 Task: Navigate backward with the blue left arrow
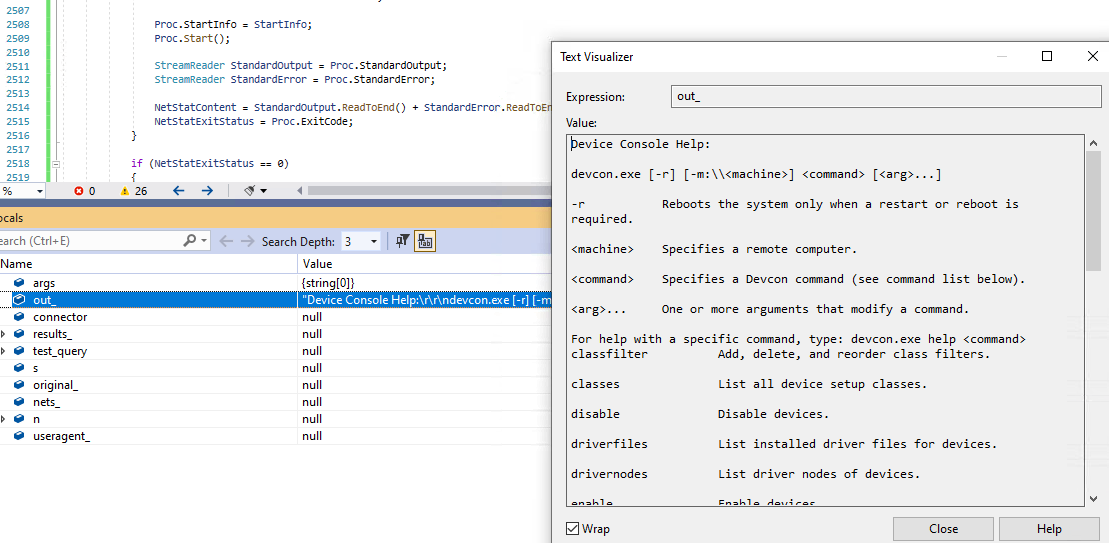tap(178, 191)
